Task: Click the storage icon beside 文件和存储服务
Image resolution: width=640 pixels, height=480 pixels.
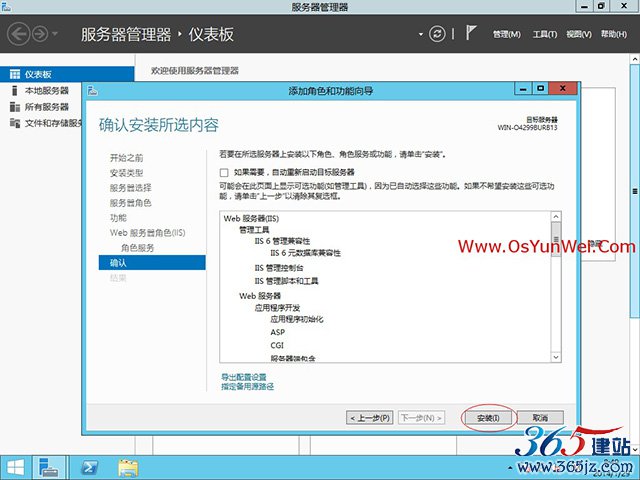Action: pyautogui.click(x=15, y=123)
